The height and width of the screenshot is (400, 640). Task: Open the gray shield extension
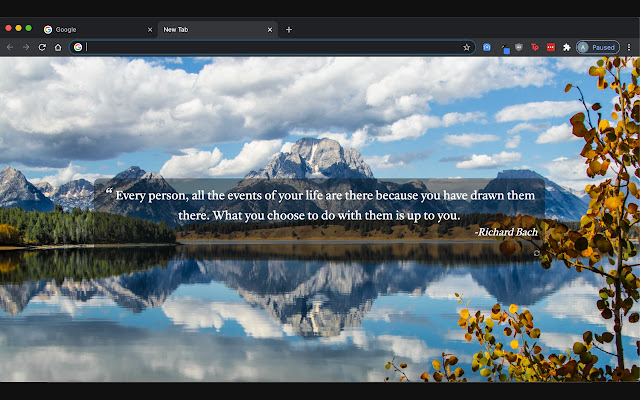point(519,47)
